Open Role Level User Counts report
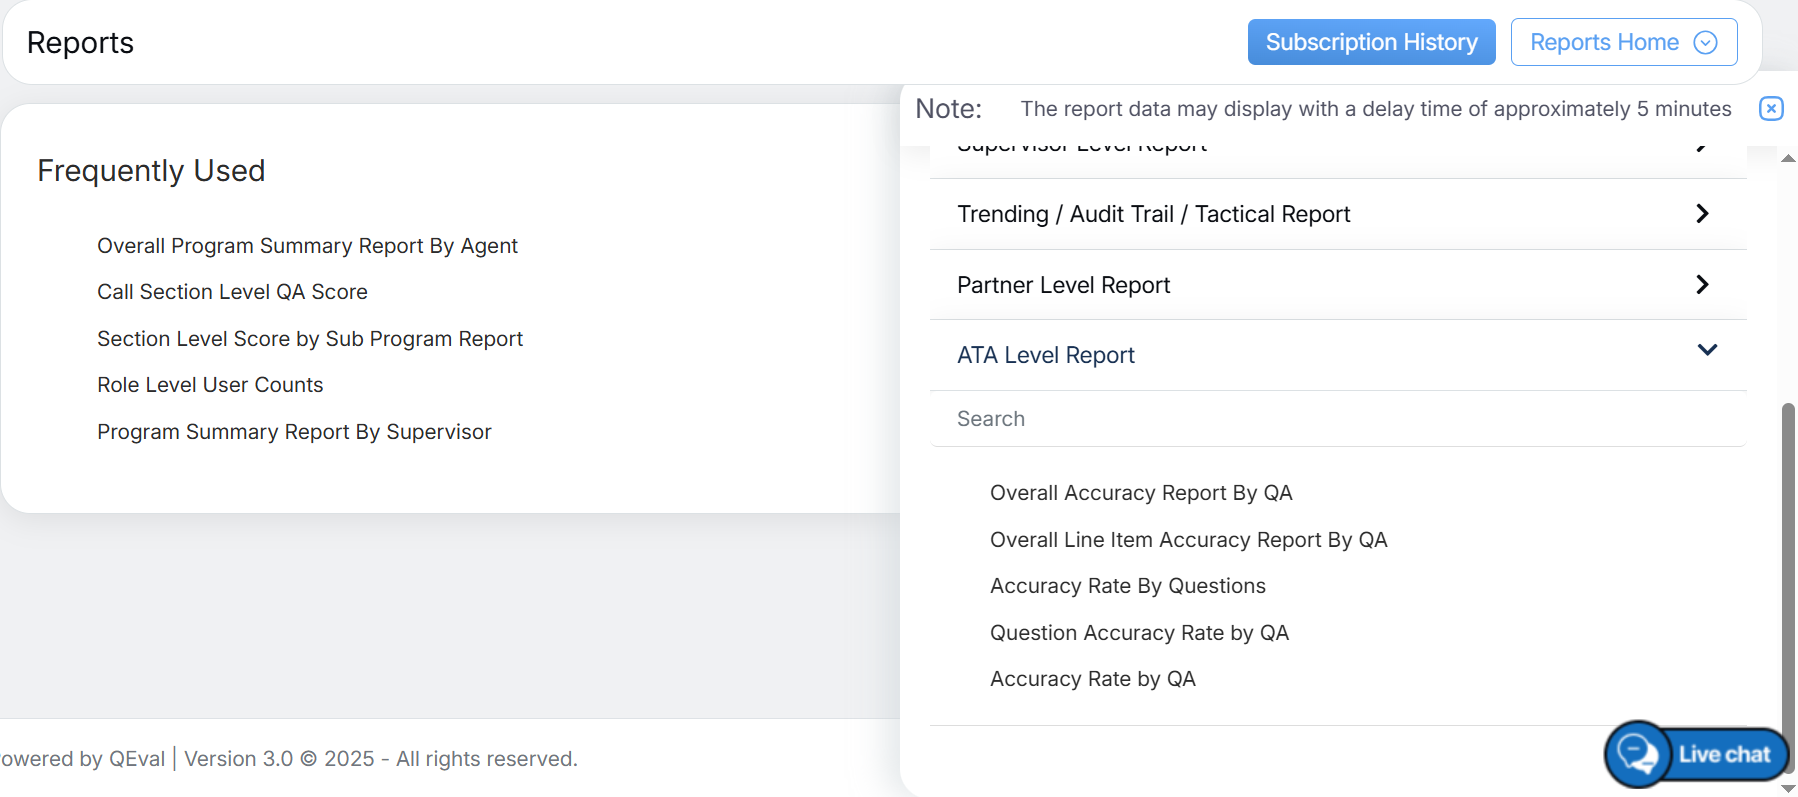1798x797 pixels. (210, 385)
